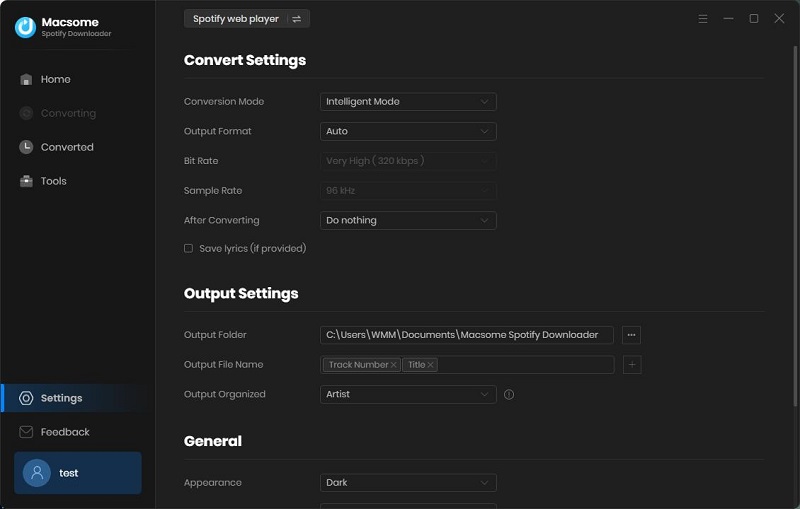Remove the Title tag

(430, 365)
